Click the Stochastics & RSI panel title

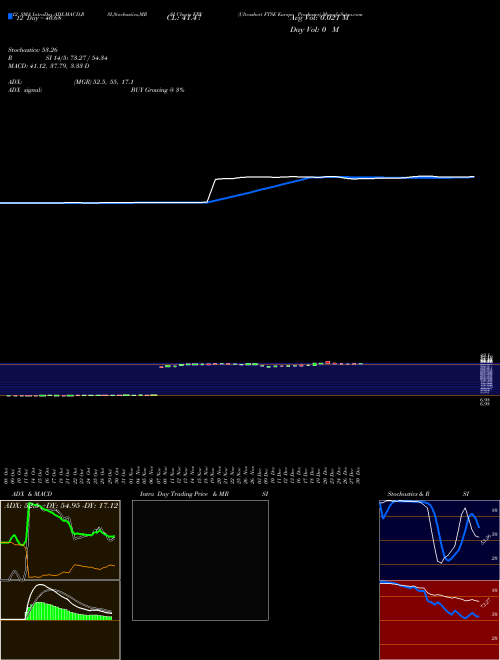428,494
